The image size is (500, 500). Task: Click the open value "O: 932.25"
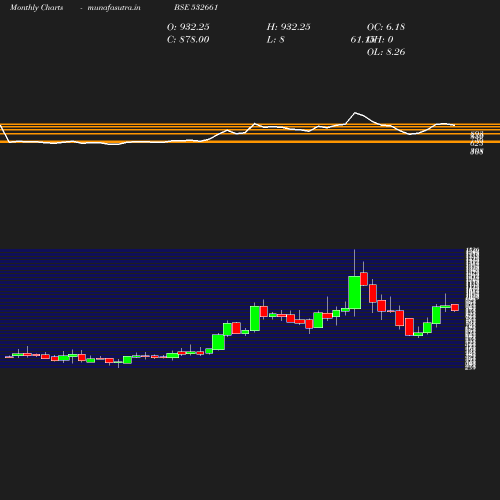pyautogui.click(x=188, y=27)
